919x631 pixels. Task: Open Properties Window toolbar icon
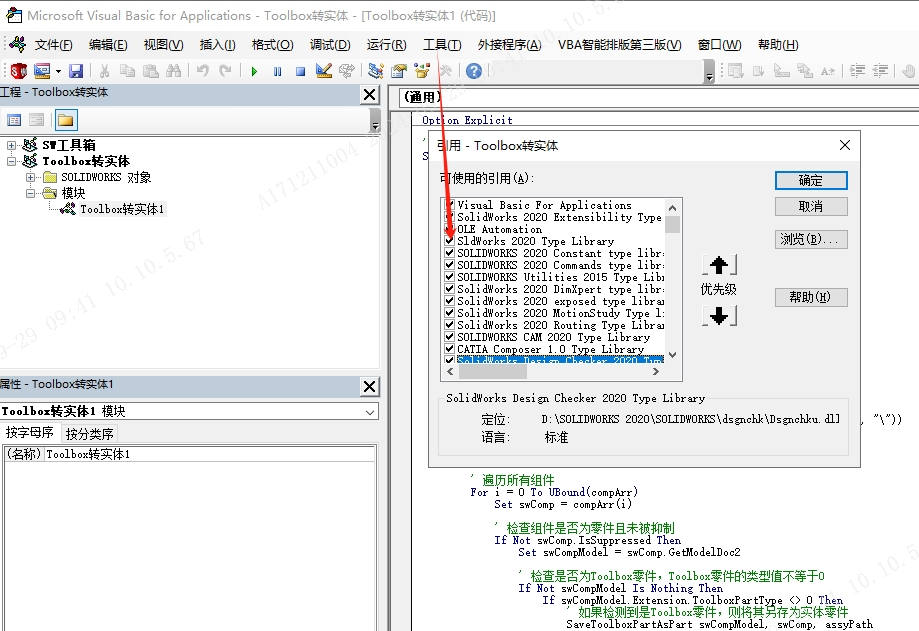(x=399, y=71)
